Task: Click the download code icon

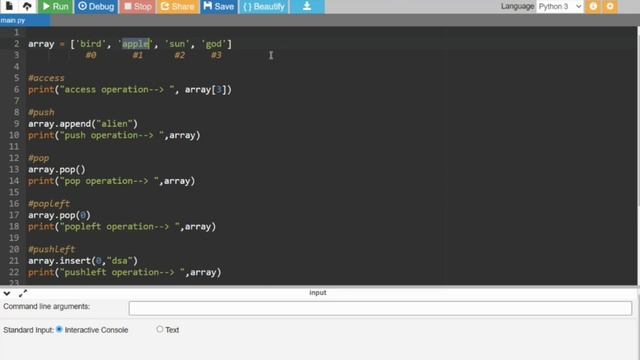Action: point(307,7)
